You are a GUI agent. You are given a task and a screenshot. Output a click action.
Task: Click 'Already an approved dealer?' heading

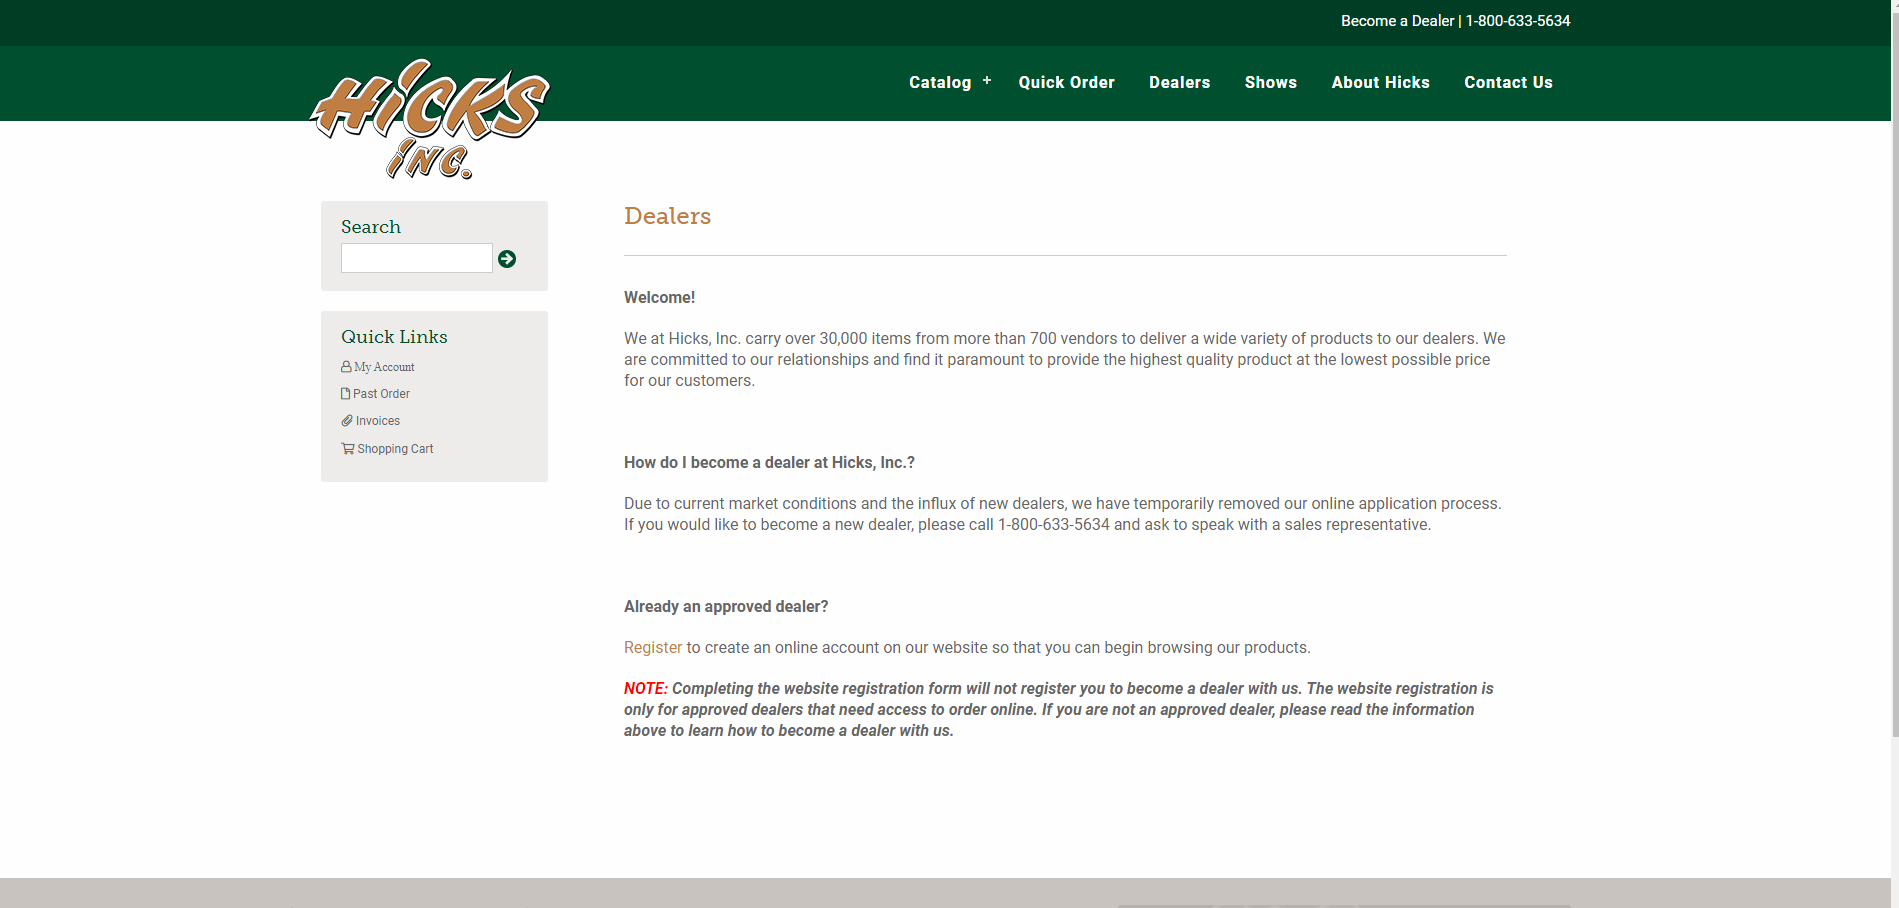coord(726,607)
